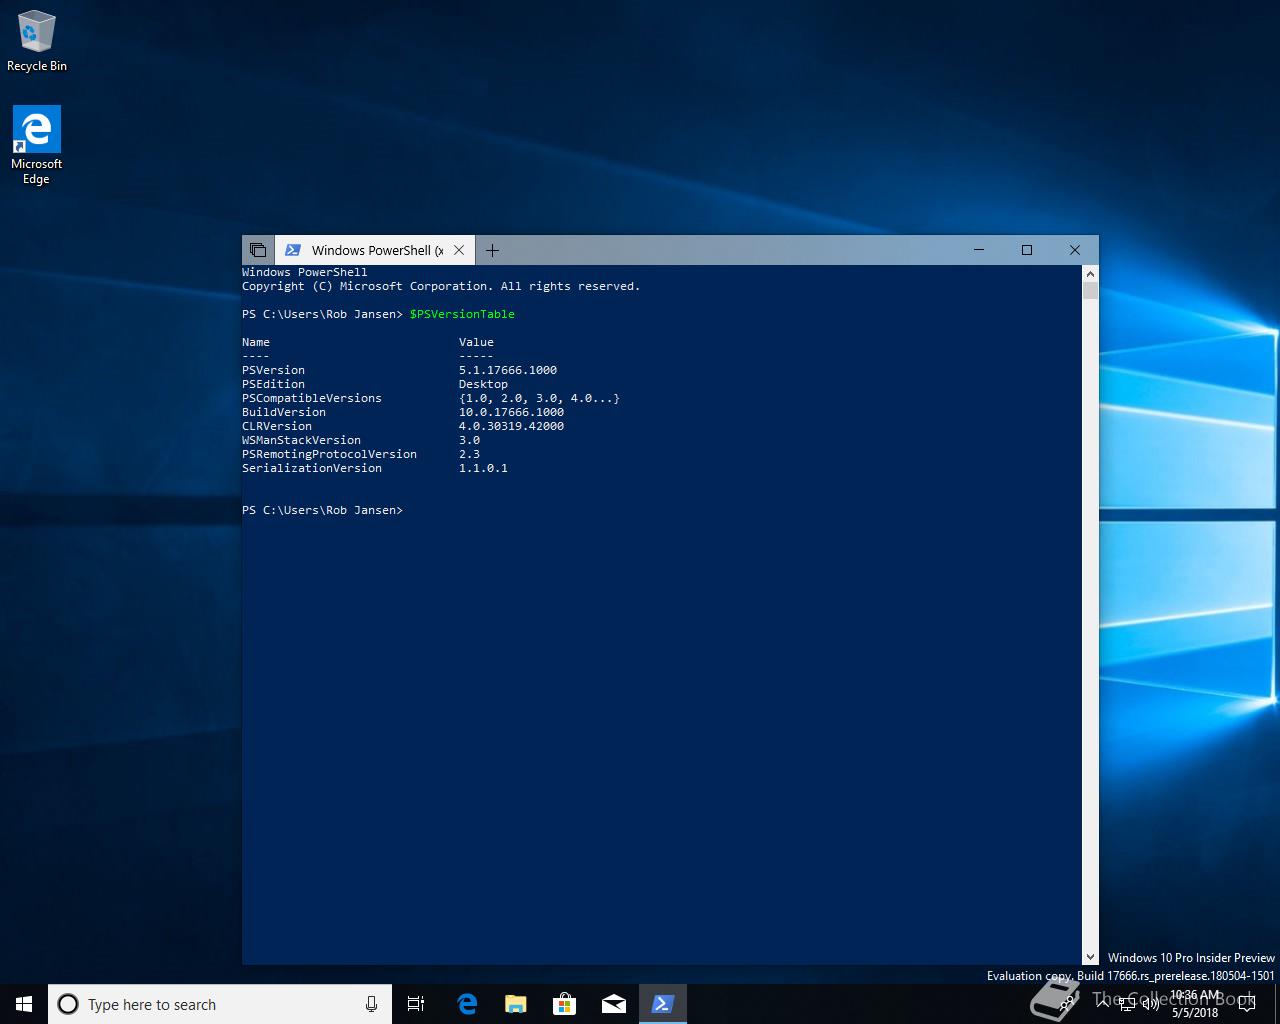This screenshot has width=1280, height=1024.
Task: Click the WSManStackVersion row name
Action: (301, 440)
